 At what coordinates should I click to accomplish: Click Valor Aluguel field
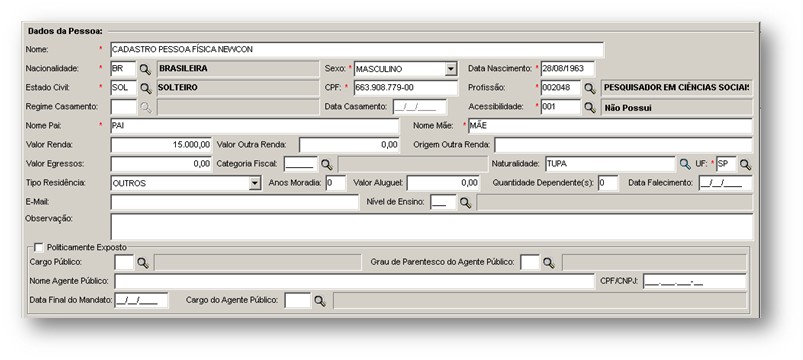coord(443,183)
